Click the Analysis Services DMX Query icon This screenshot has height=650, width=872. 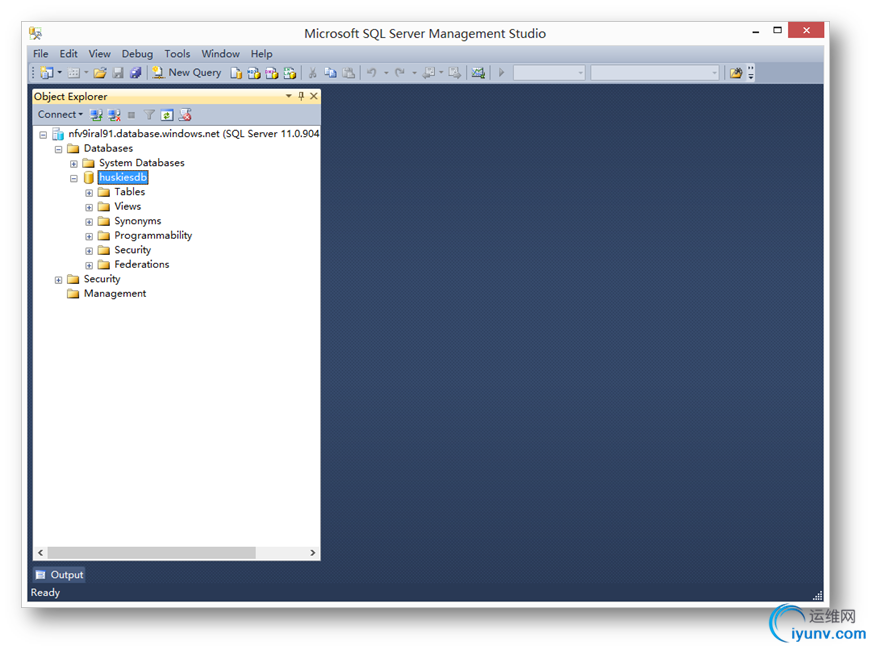(272, 73)
